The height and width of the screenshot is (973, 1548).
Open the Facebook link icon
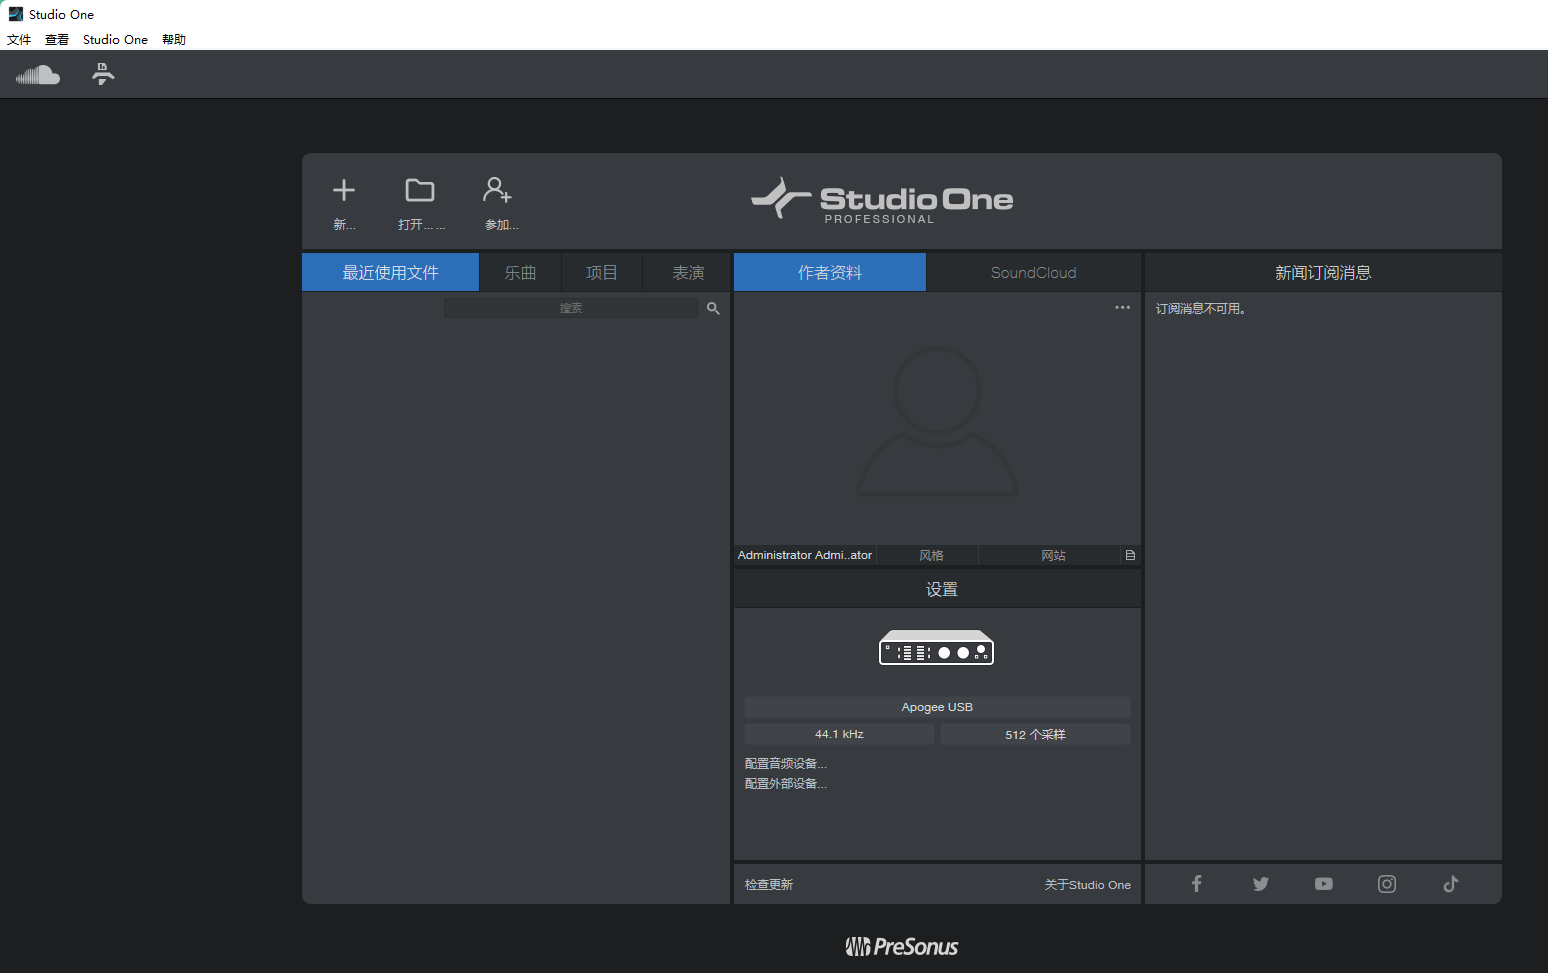tap(1196, 884)
